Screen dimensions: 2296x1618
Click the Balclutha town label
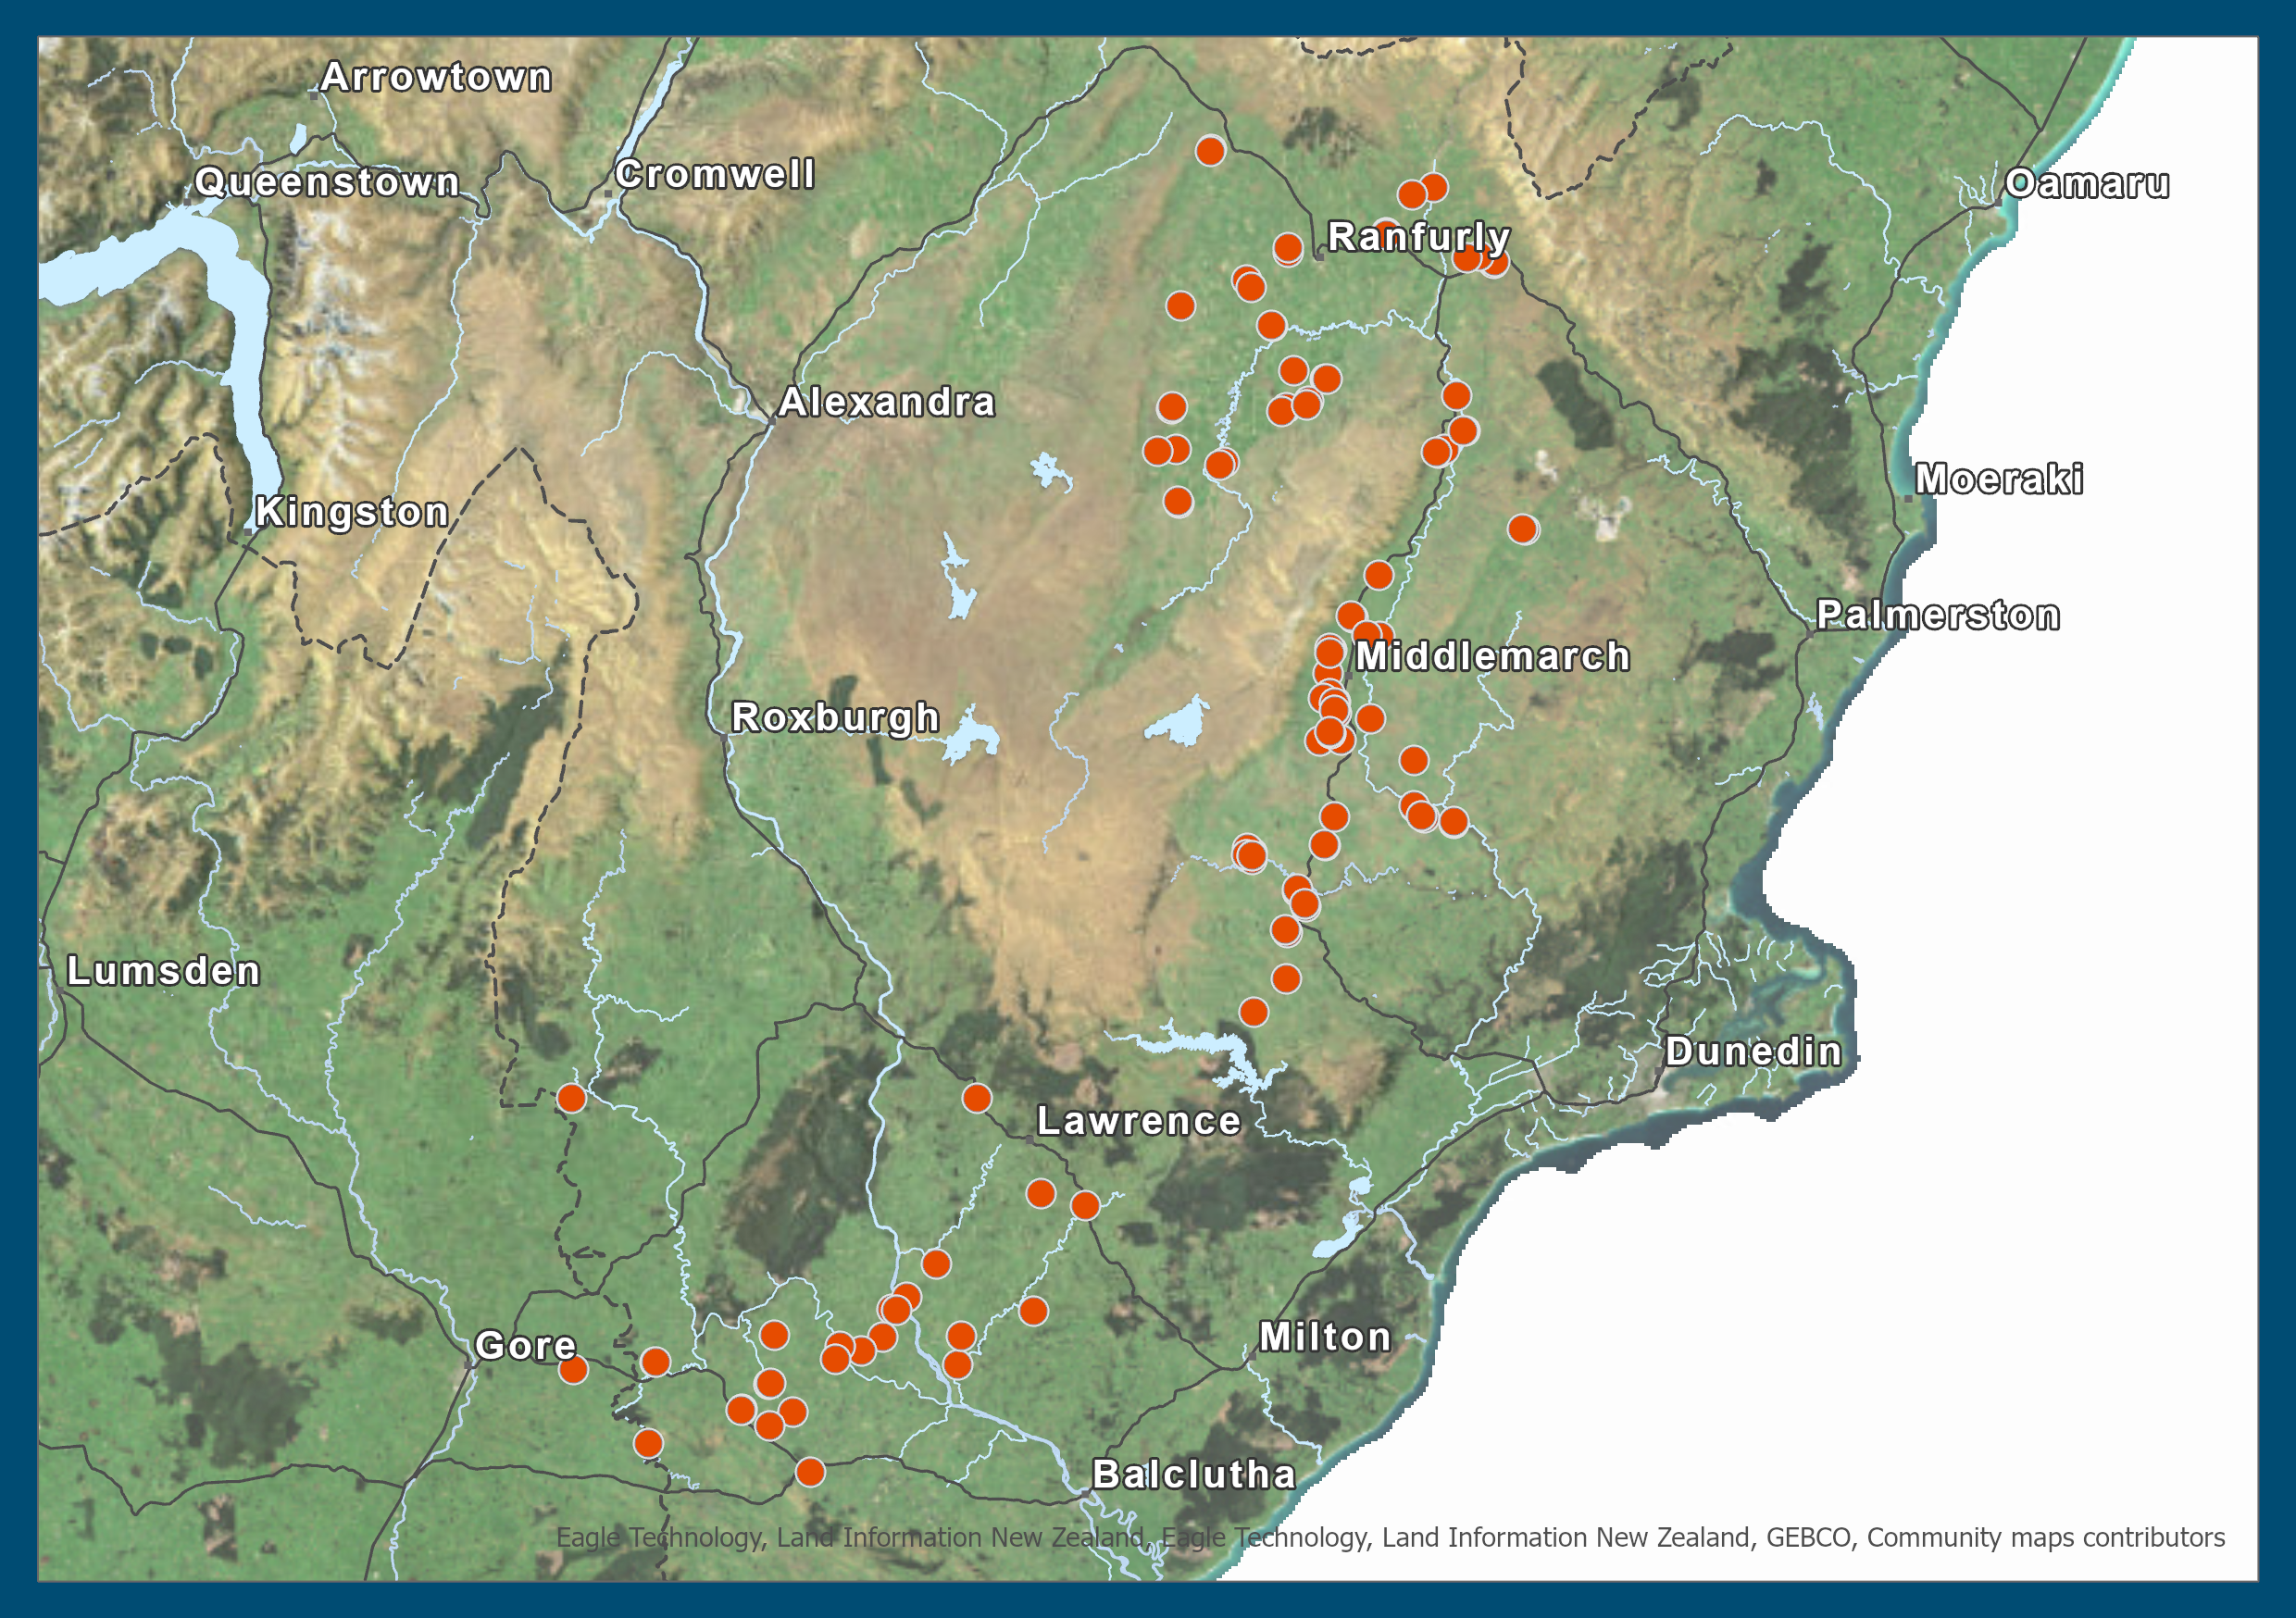(x=1194, y=1475)
